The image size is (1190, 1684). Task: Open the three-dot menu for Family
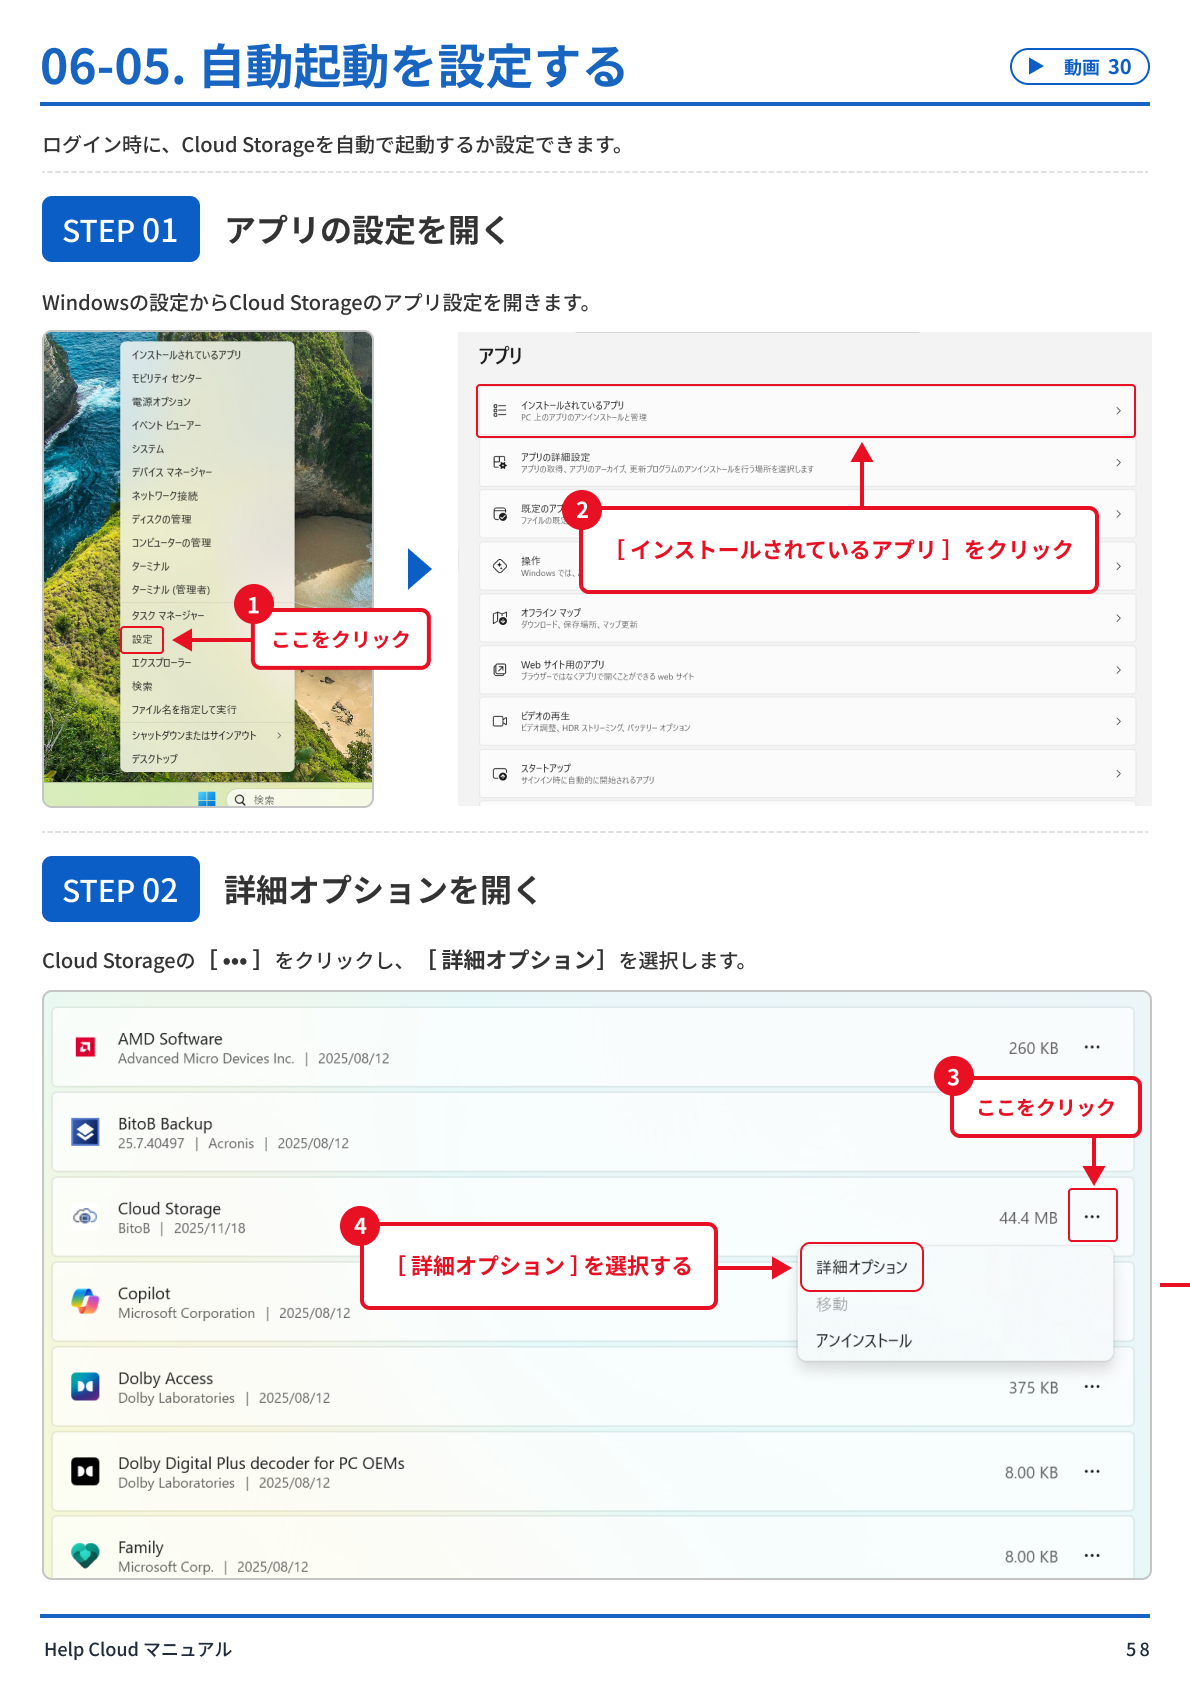(1092, 1556)
